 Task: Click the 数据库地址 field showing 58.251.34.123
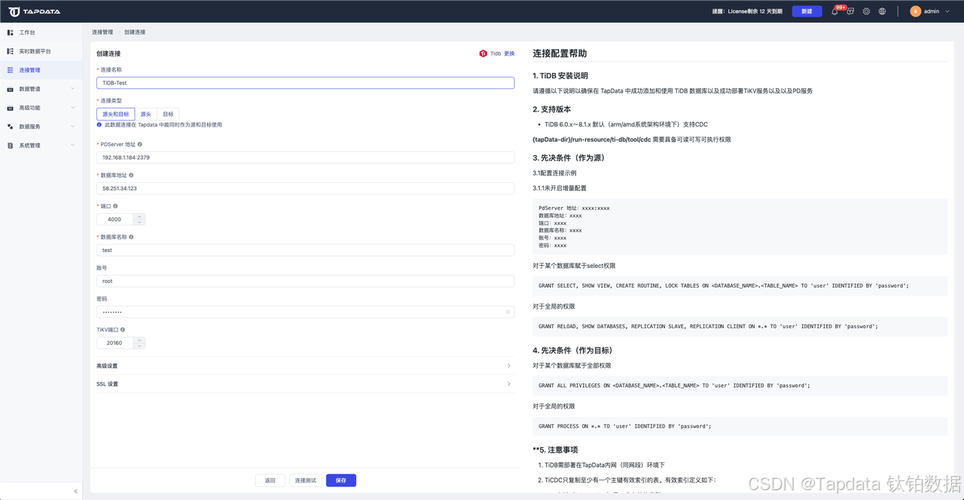click(305, 188)
